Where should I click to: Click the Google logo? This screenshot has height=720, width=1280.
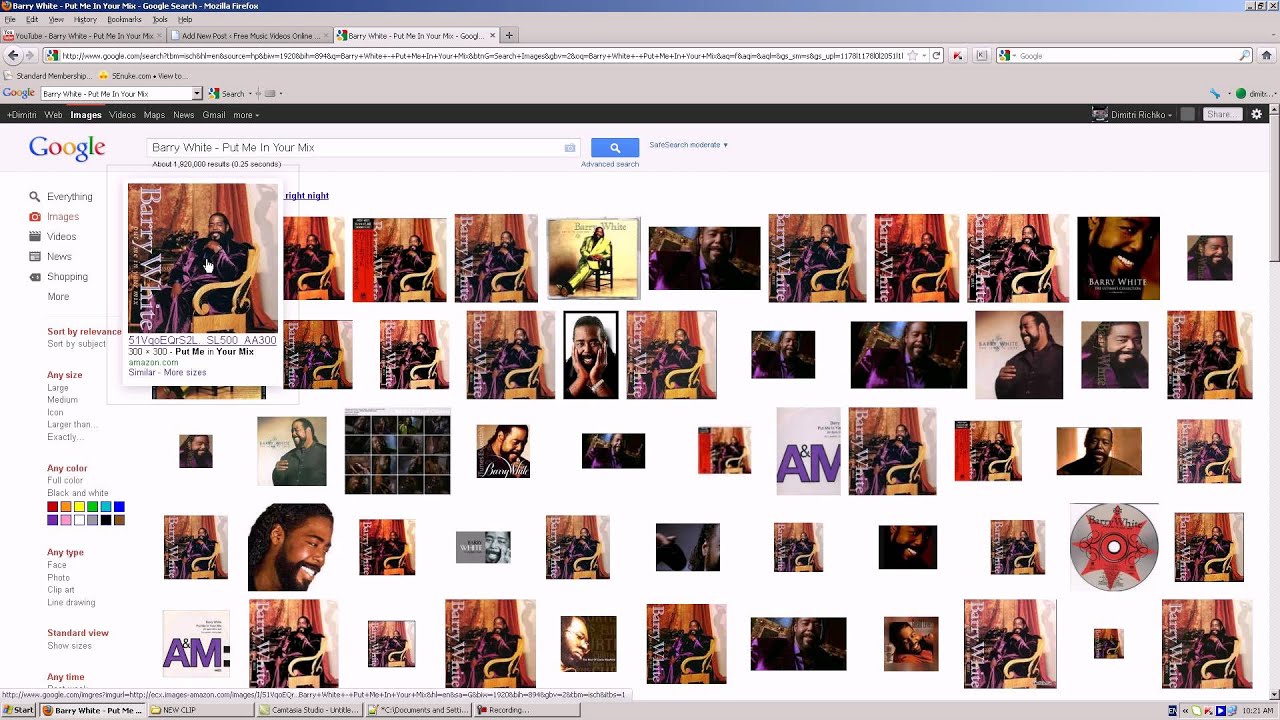pos(67,148)
